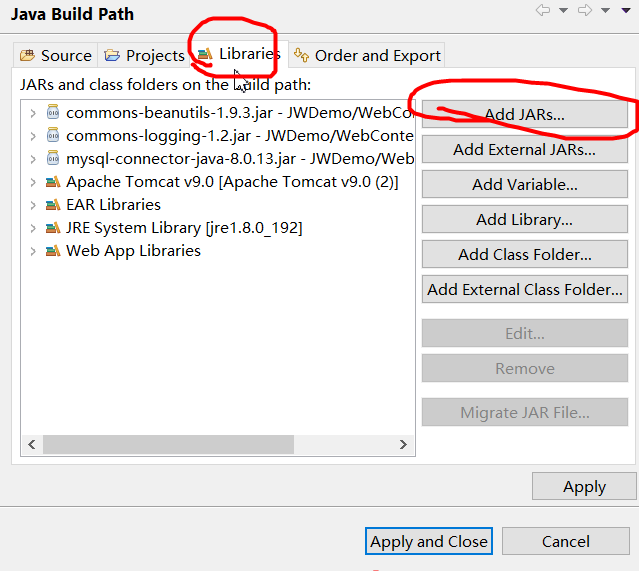This screenshot has height=571, width=639.
Task: Click the Web App Libraries icon
Action: (x=53, y=251)
